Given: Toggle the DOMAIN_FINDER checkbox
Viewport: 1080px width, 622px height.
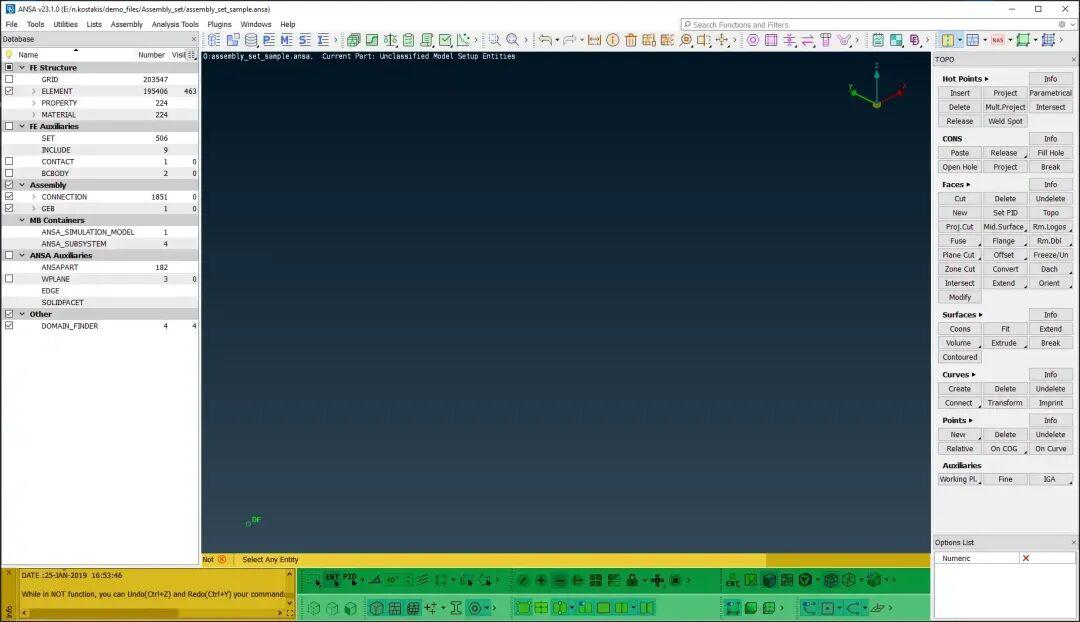Looking at the screenshot, I should click(x=9, y=325).
